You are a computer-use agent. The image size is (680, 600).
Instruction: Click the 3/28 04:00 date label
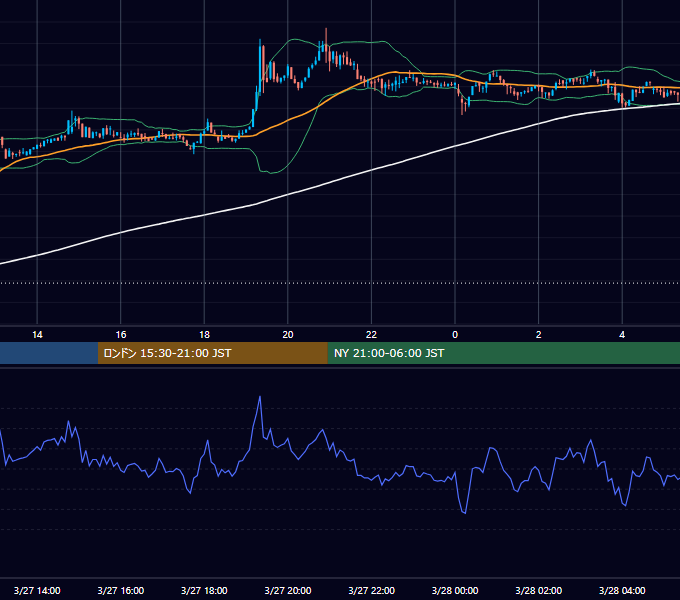coord(622,590)
